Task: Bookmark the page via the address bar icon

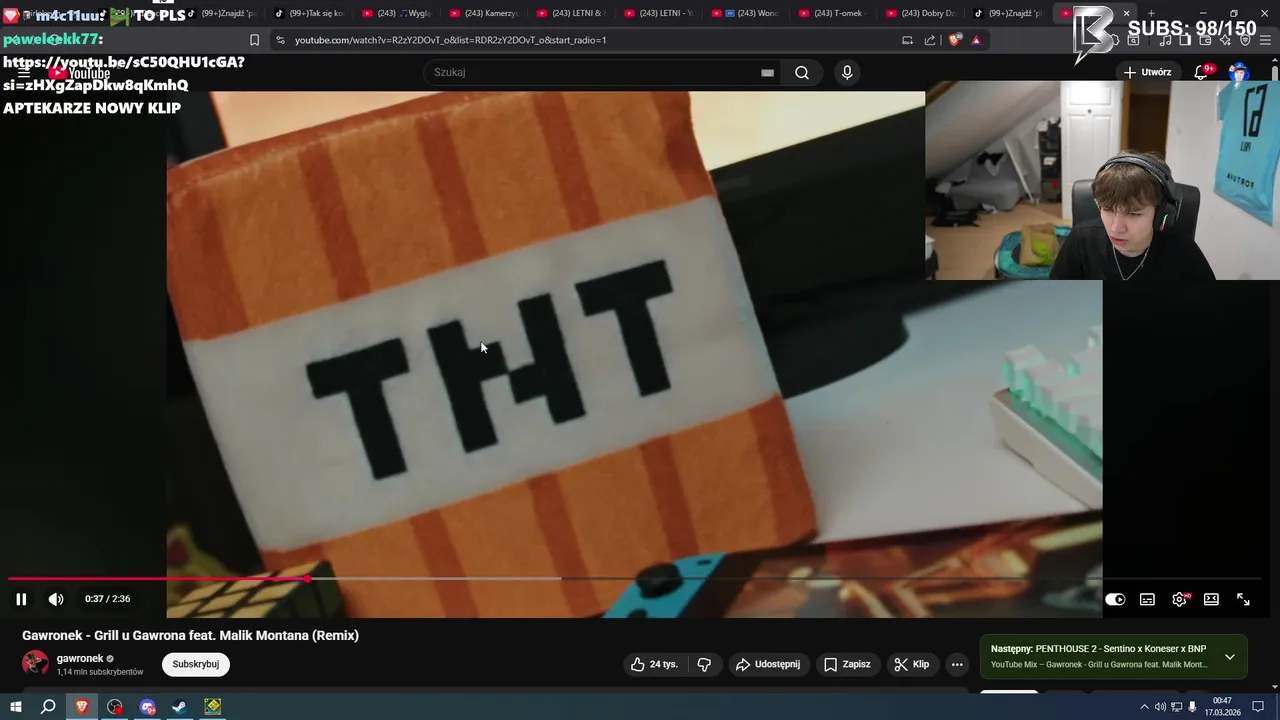Action: [254, 40]
